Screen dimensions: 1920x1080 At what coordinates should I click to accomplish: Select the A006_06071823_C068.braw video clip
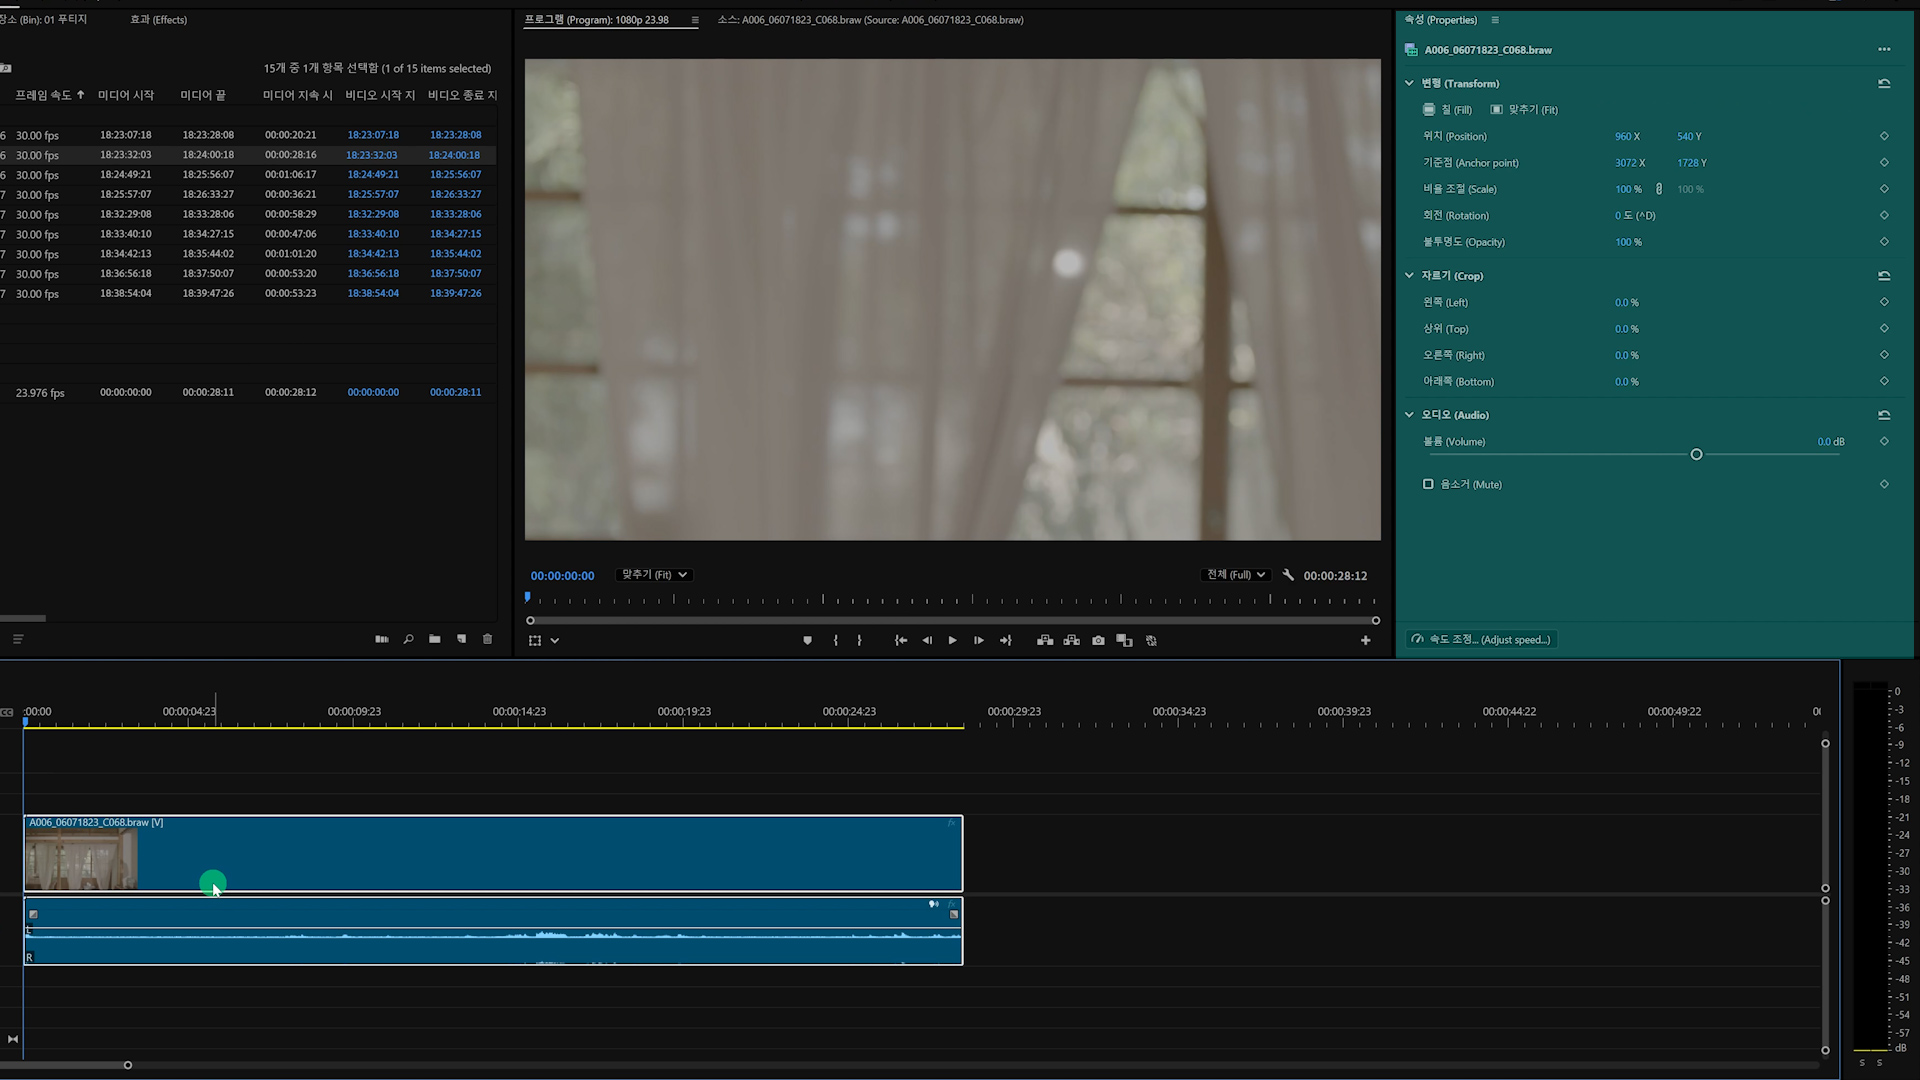[x=493, y=853]
